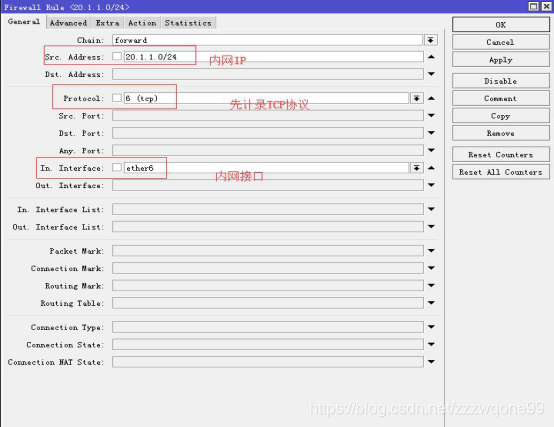Add a Comment to the rule

tap(501, 98)
